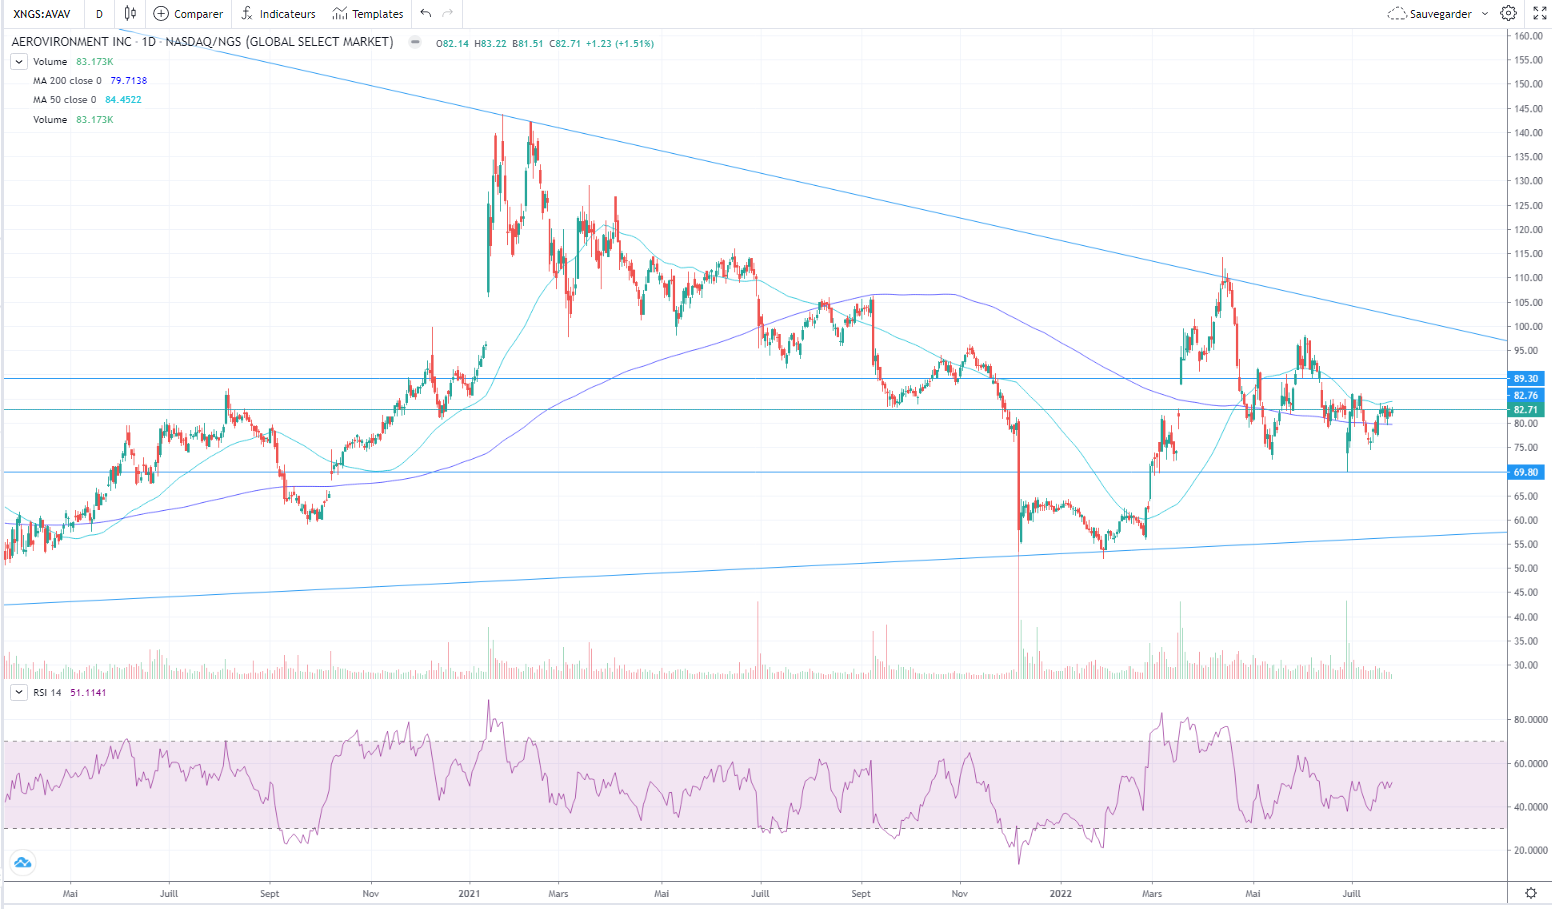Open chart settings gear icon
The height and width of the screenshot is (909, 1552).
tap(1508, 14)
